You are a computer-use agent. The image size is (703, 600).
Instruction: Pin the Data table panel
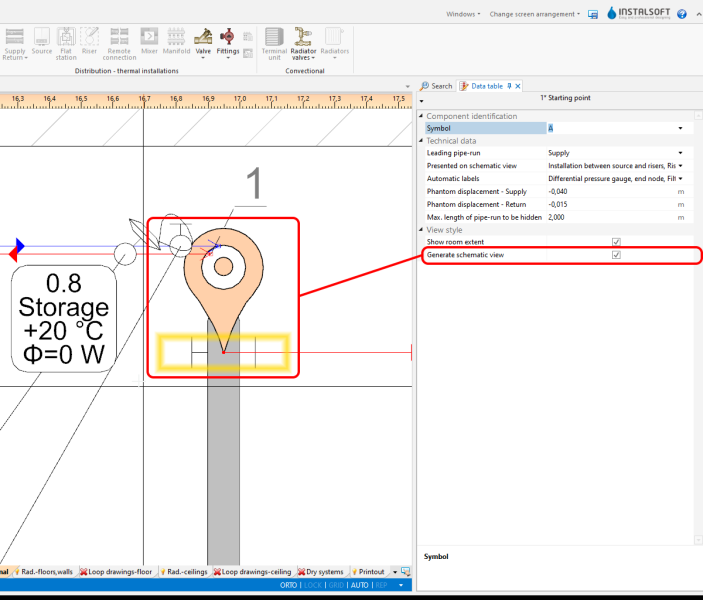509,86
